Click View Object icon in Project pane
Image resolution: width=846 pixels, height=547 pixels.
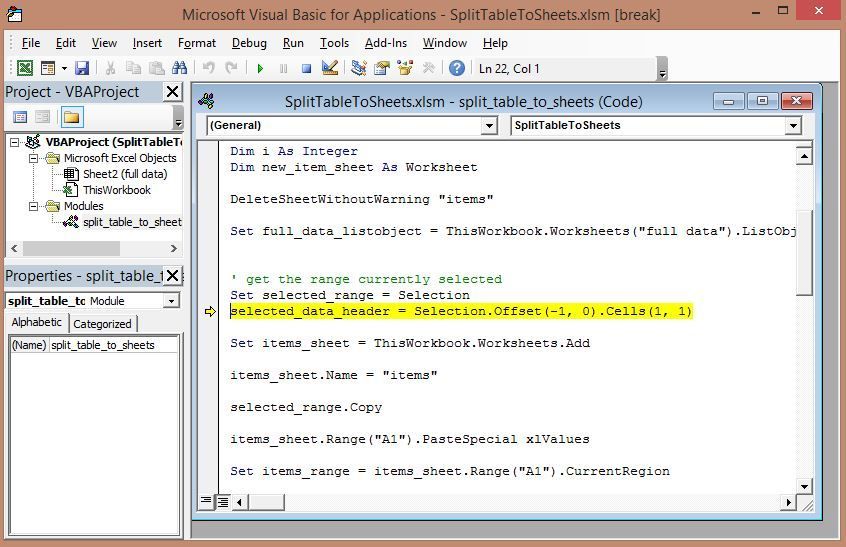click(43, 117)
